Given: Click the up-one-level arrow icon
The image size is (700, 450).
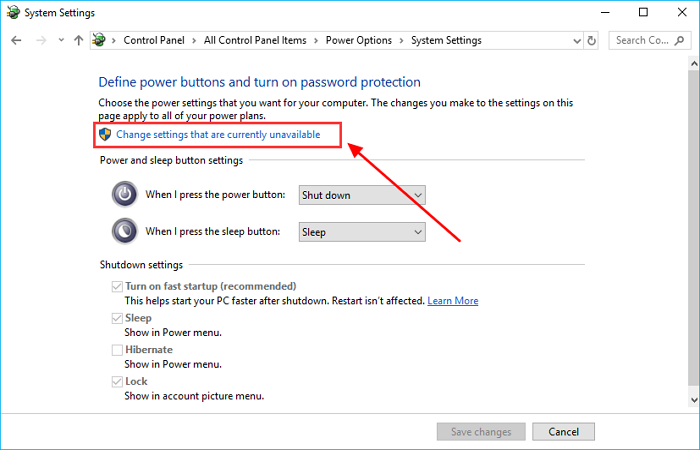Looking at the screenshot, I should tap(79, 41).
